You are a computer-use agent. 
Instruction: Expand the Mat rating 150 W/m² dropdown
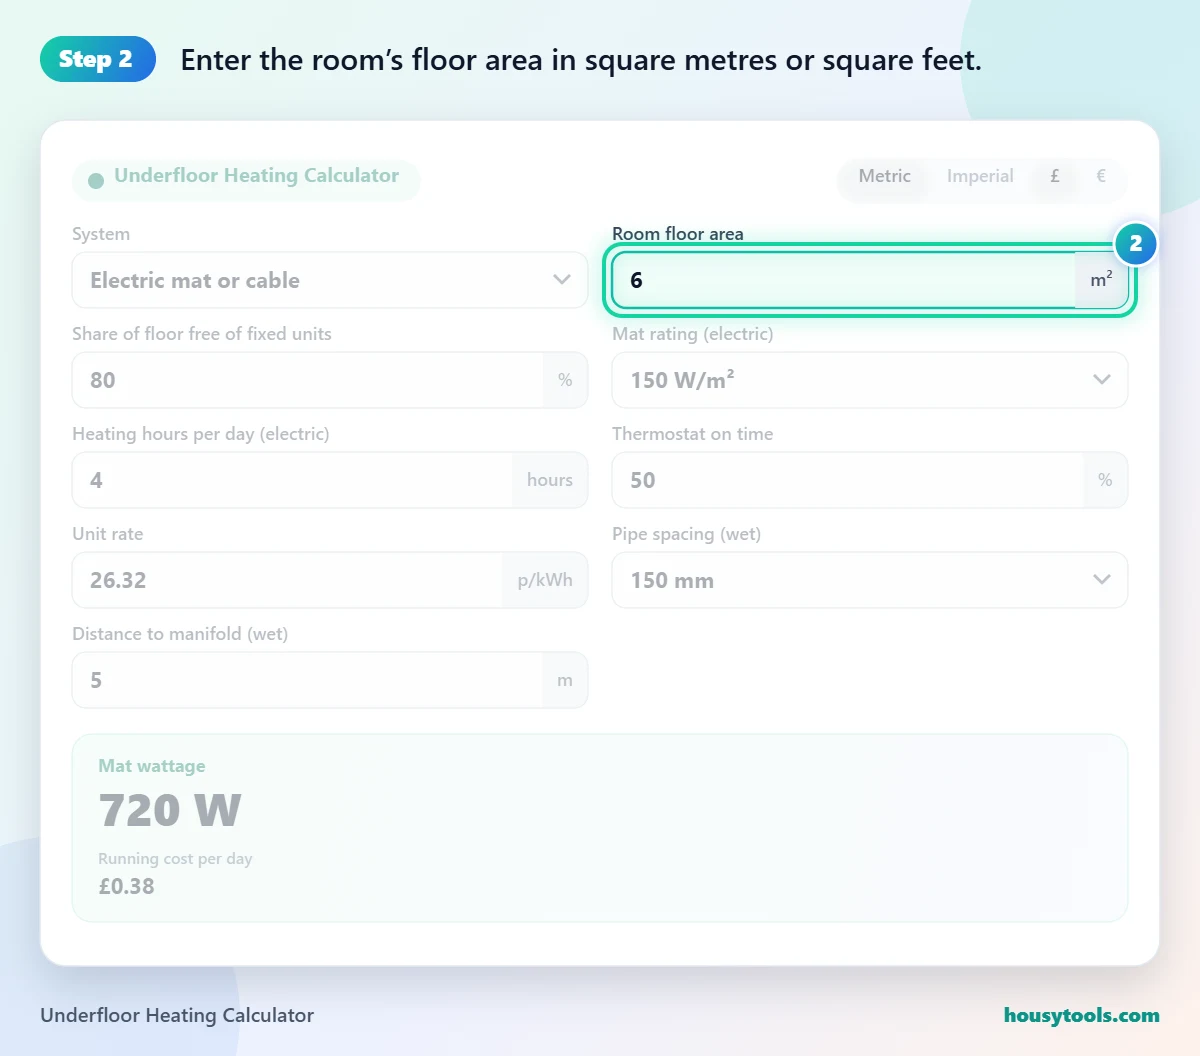coord(870,380)
